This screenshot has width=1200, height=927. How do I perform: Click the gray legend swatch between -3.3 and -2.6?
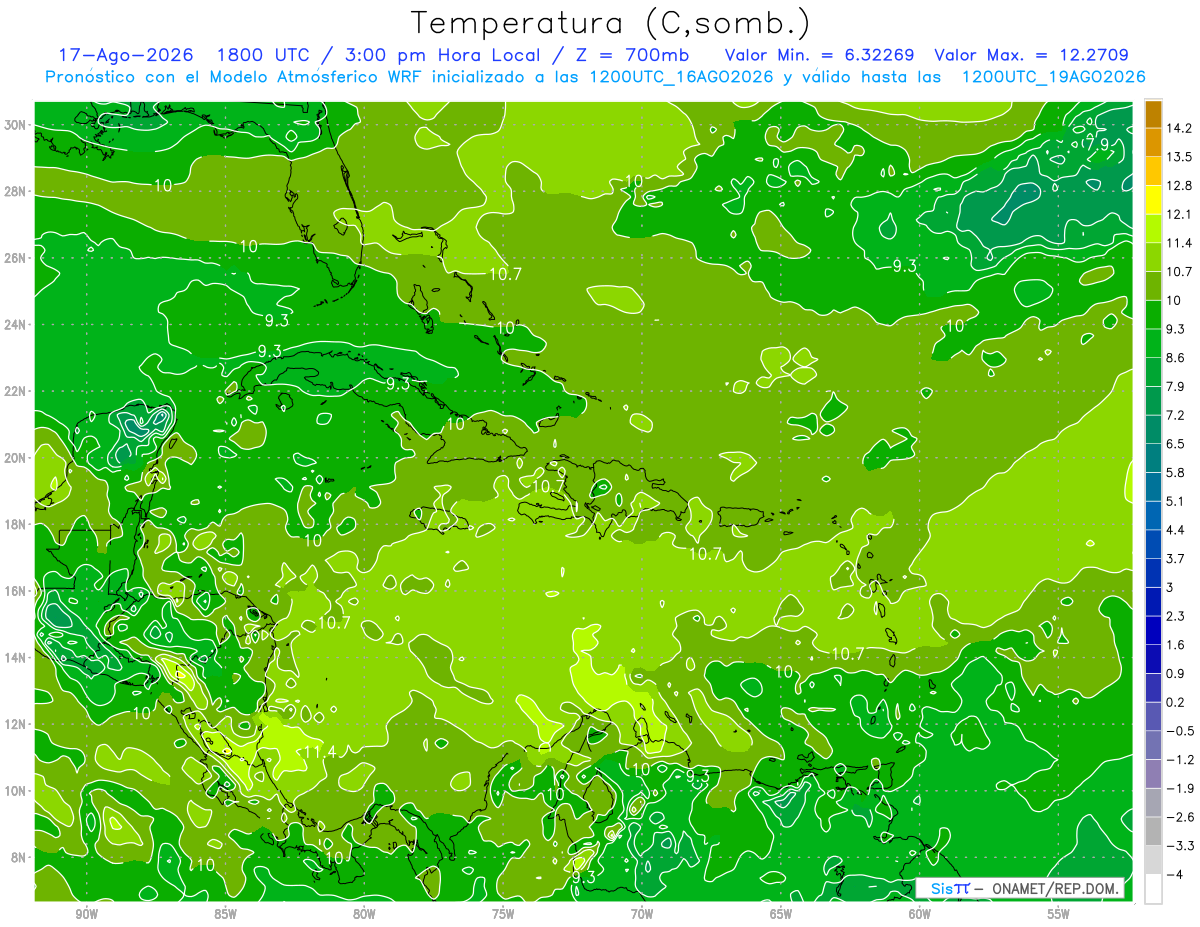click(x=1153, y=831)
